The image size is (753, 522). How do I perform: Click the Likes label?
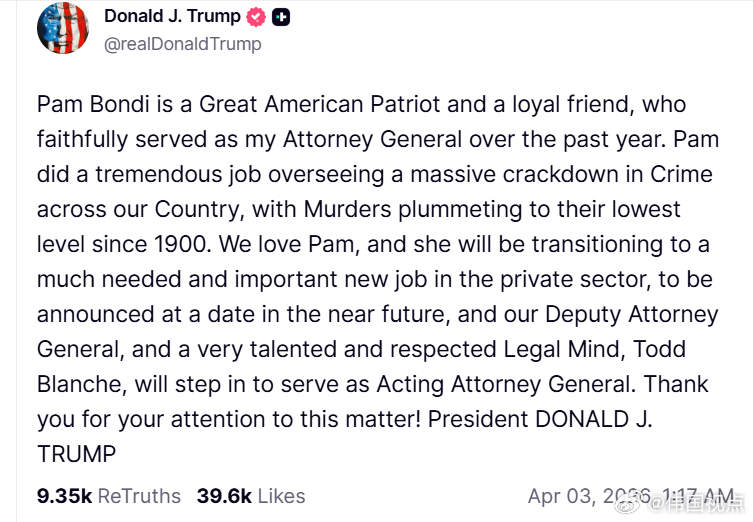pyautogui.click(x=281, y=496)
